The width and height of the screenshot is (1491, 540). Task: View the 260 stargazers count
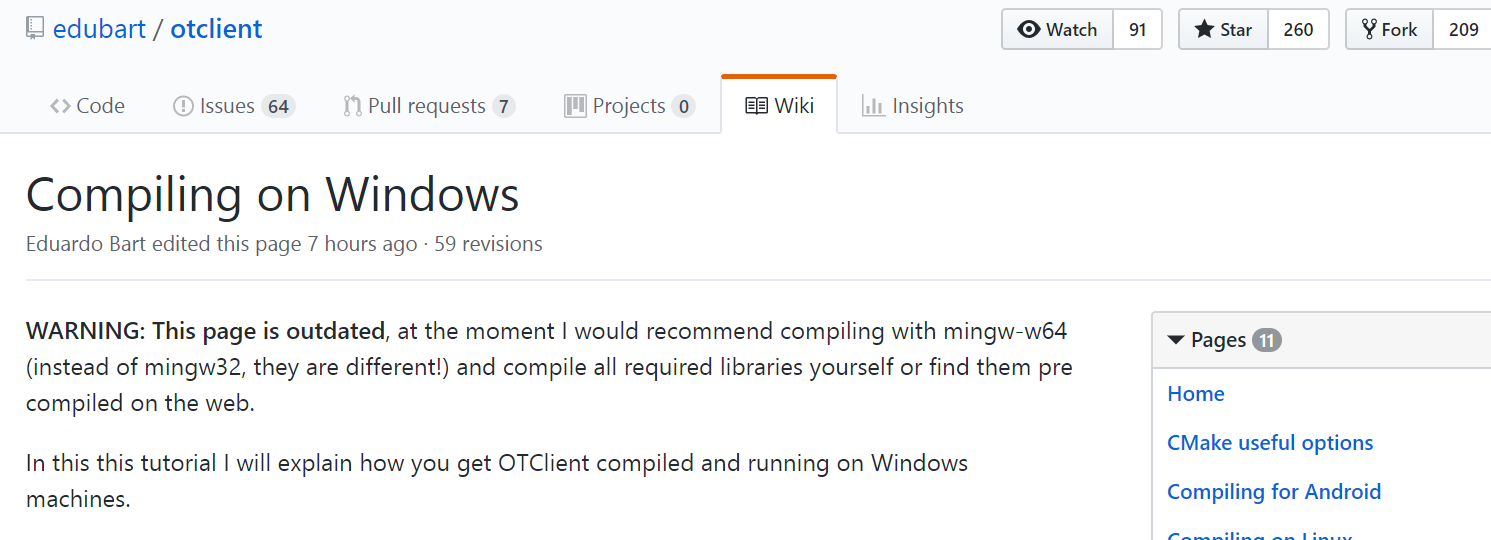1298,29
